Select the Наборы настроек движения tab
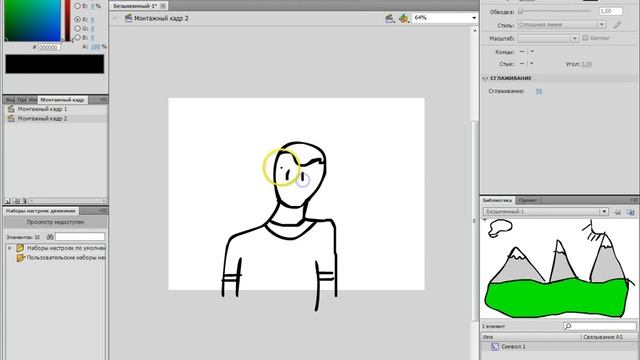Viewport: 640px width, 360px height. click(x=41, y=211)
